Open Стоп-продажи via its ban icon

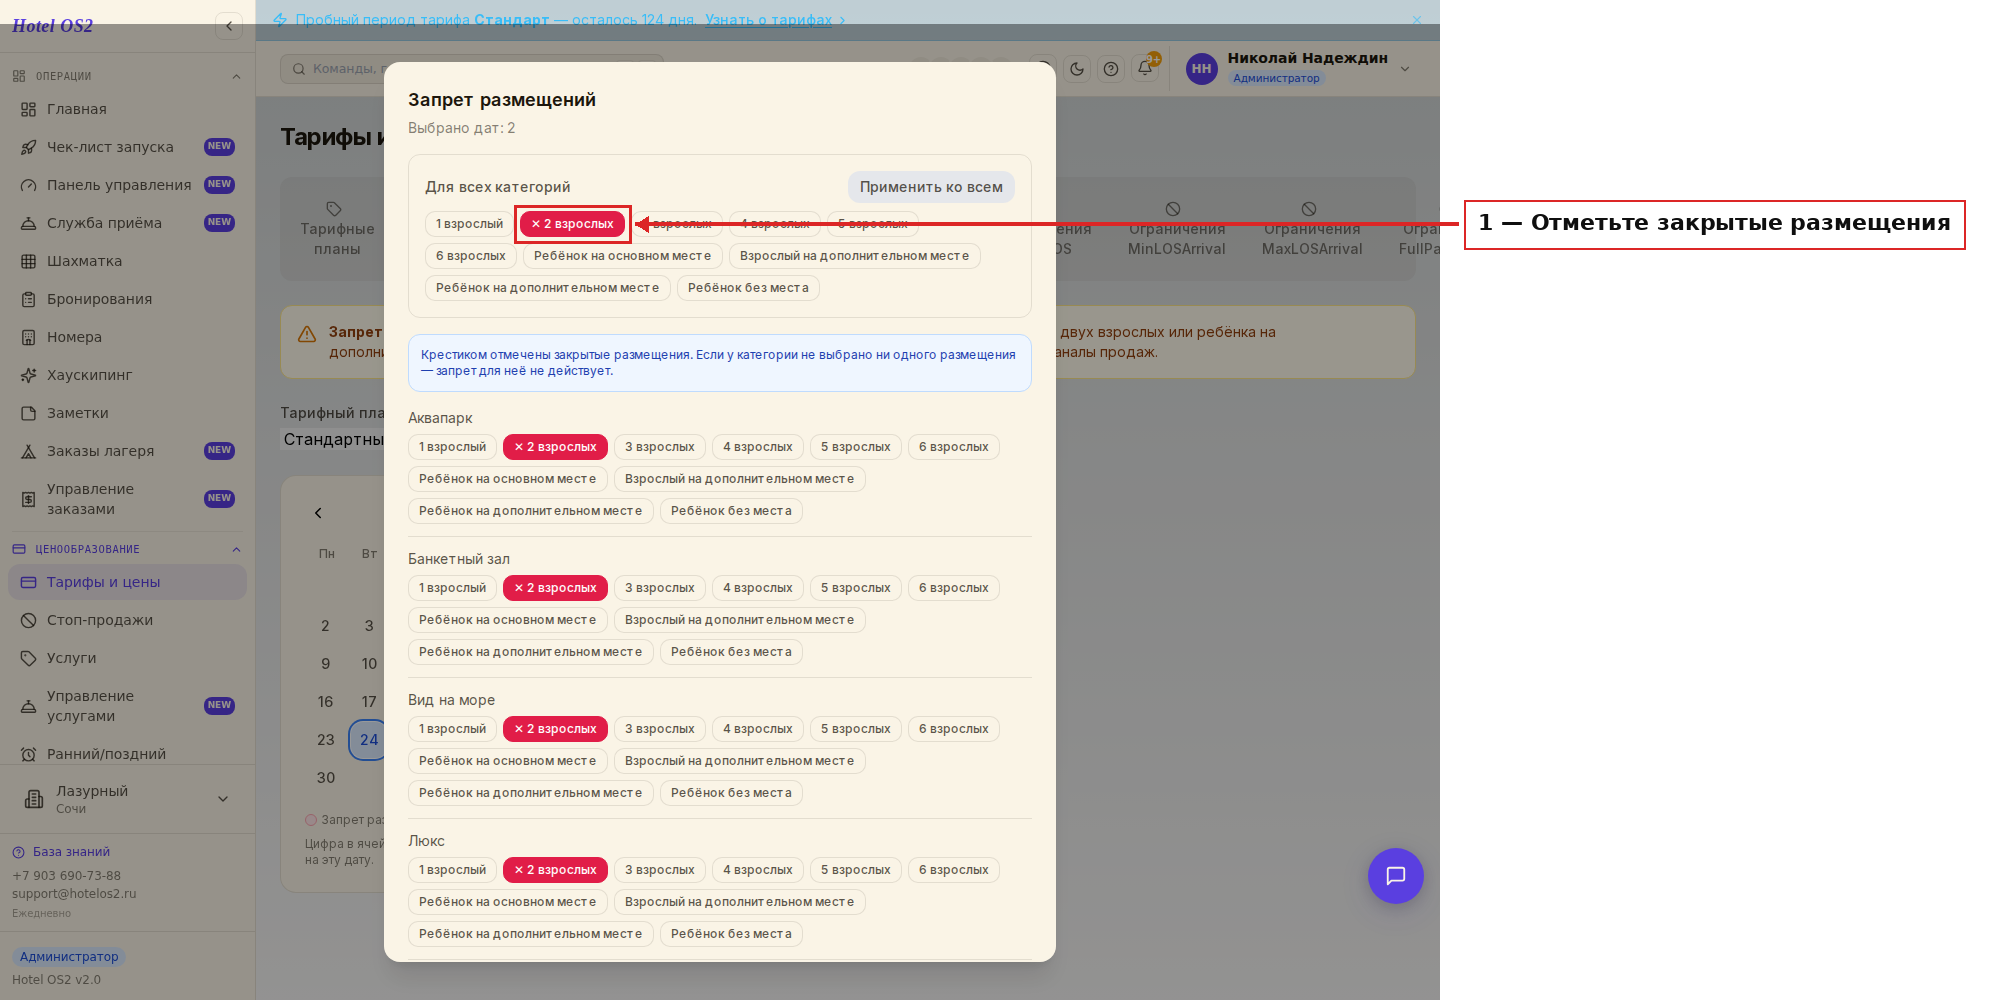[x=28, y=620]
